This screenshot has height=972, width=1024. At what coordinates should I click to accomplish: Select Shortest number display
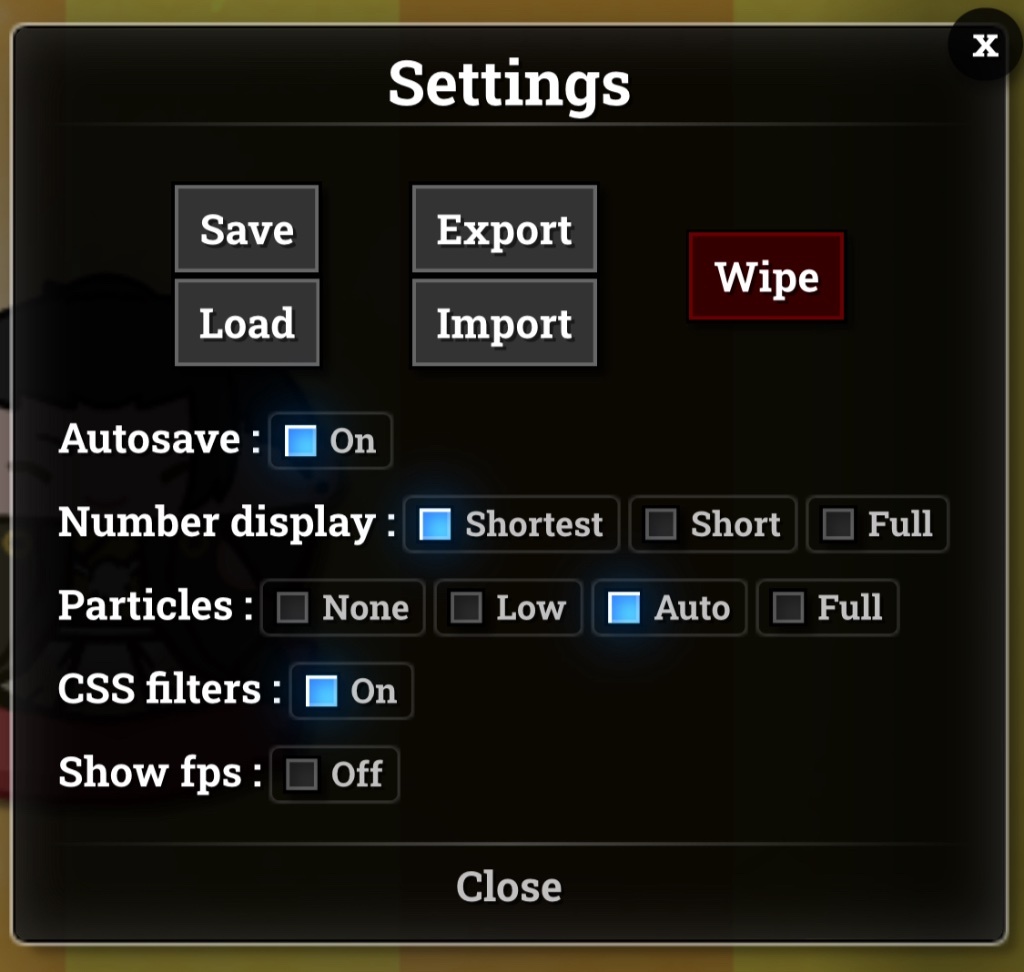(x=511, y=525)
